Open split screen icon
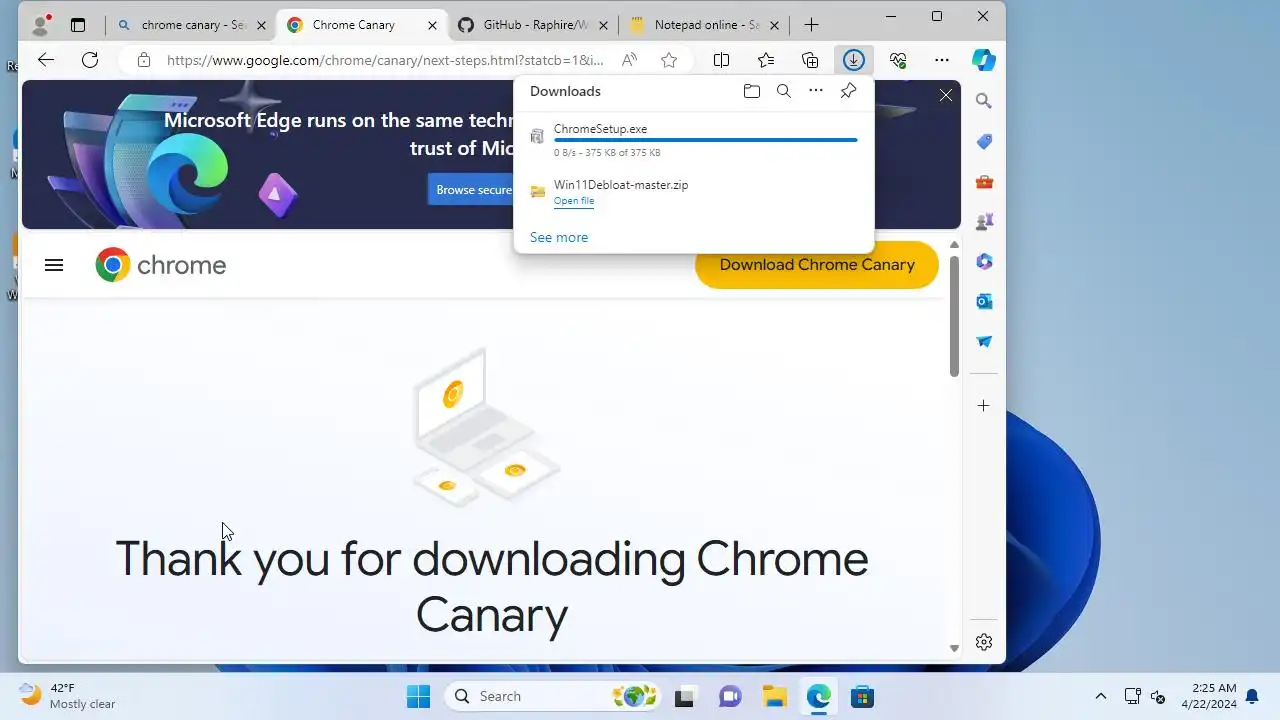 pyautogui.click(x=721, y=60)
